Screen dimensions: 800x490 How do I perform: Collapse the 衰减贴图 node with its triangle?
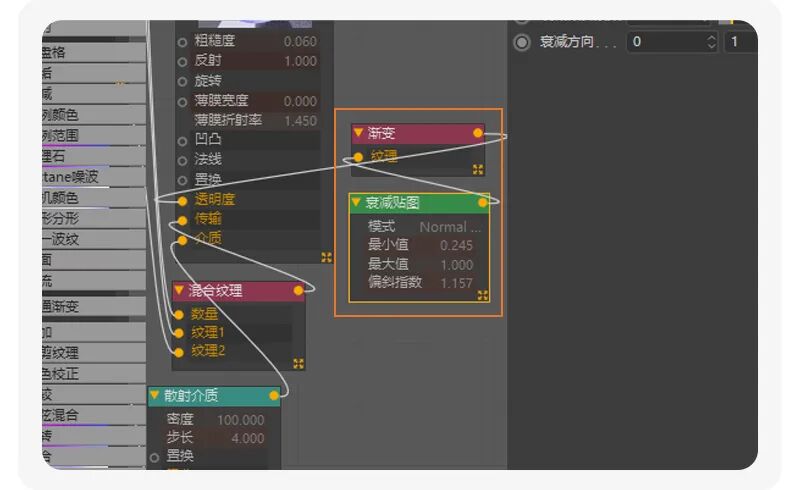click(356, 202)
